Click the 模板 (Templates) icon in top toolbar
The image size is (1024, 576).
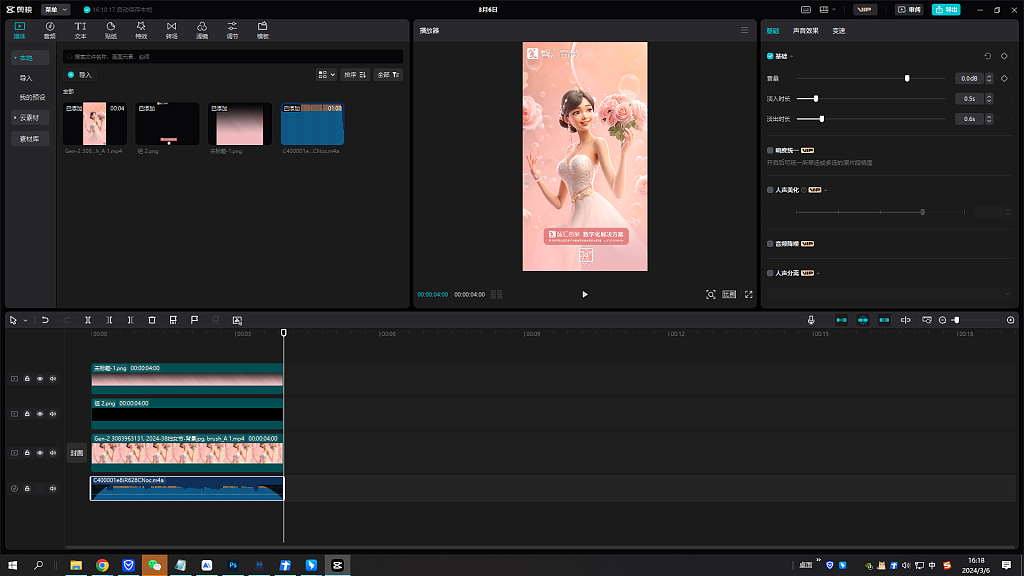pyautogui.click(x=262, y=28)
